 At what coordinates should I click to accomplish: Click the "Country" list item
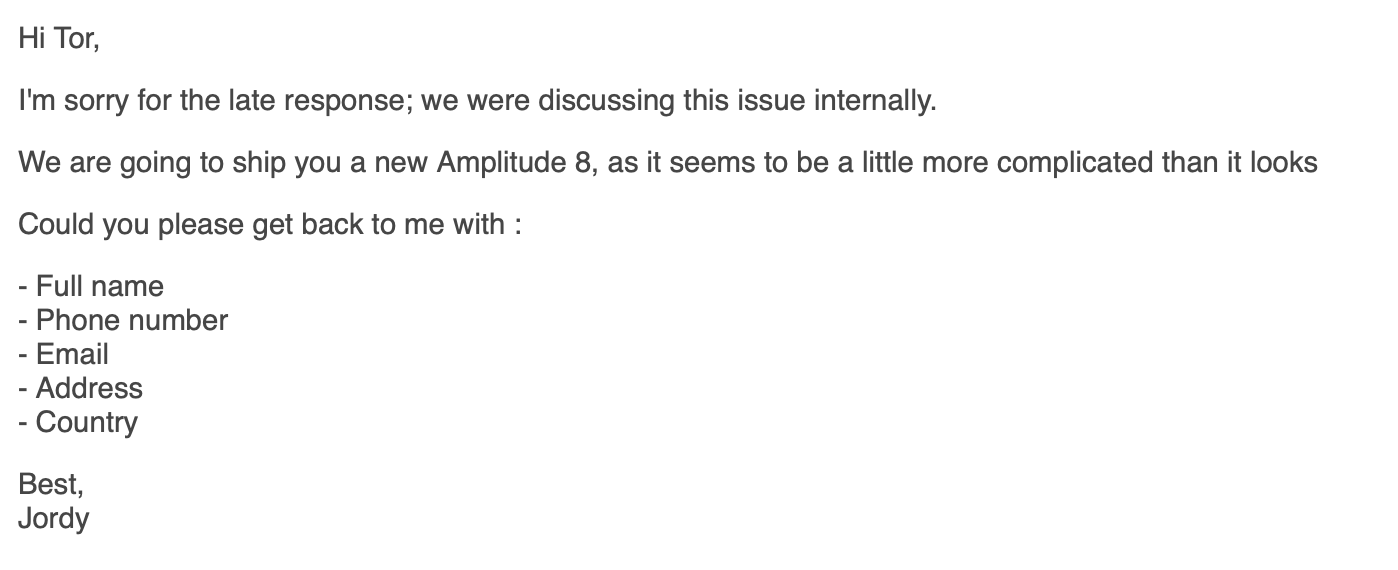[86, 422]
